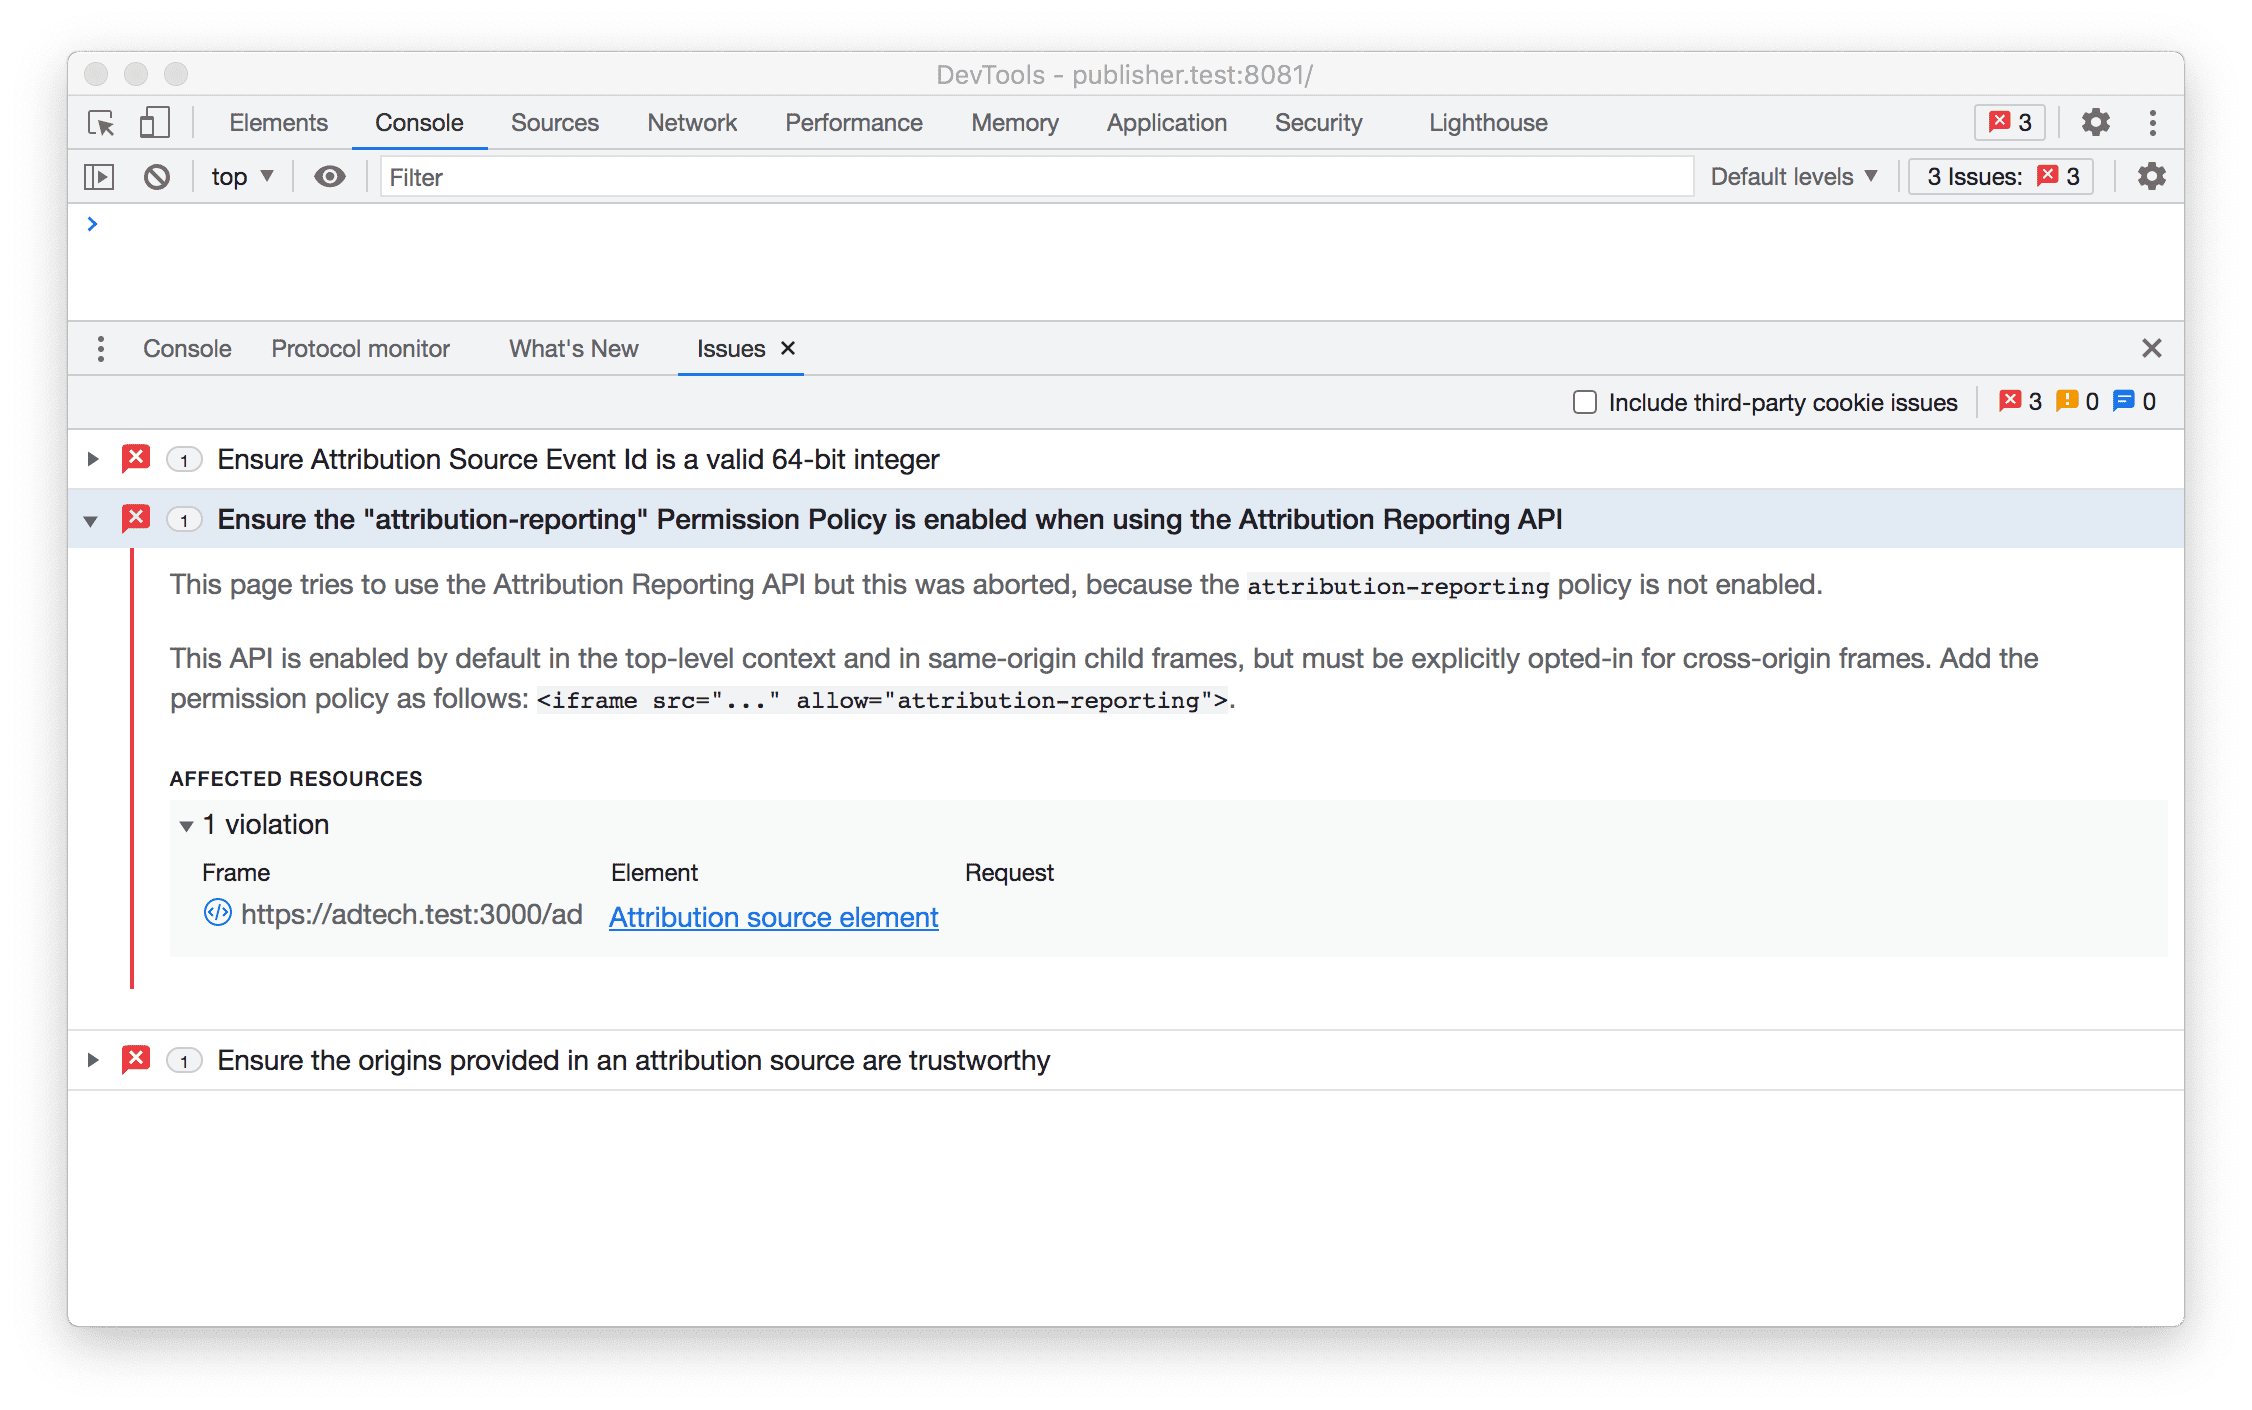2252x1410 pixels.
Task: Select the Console tab in DevTools
Action: [419, 122]
